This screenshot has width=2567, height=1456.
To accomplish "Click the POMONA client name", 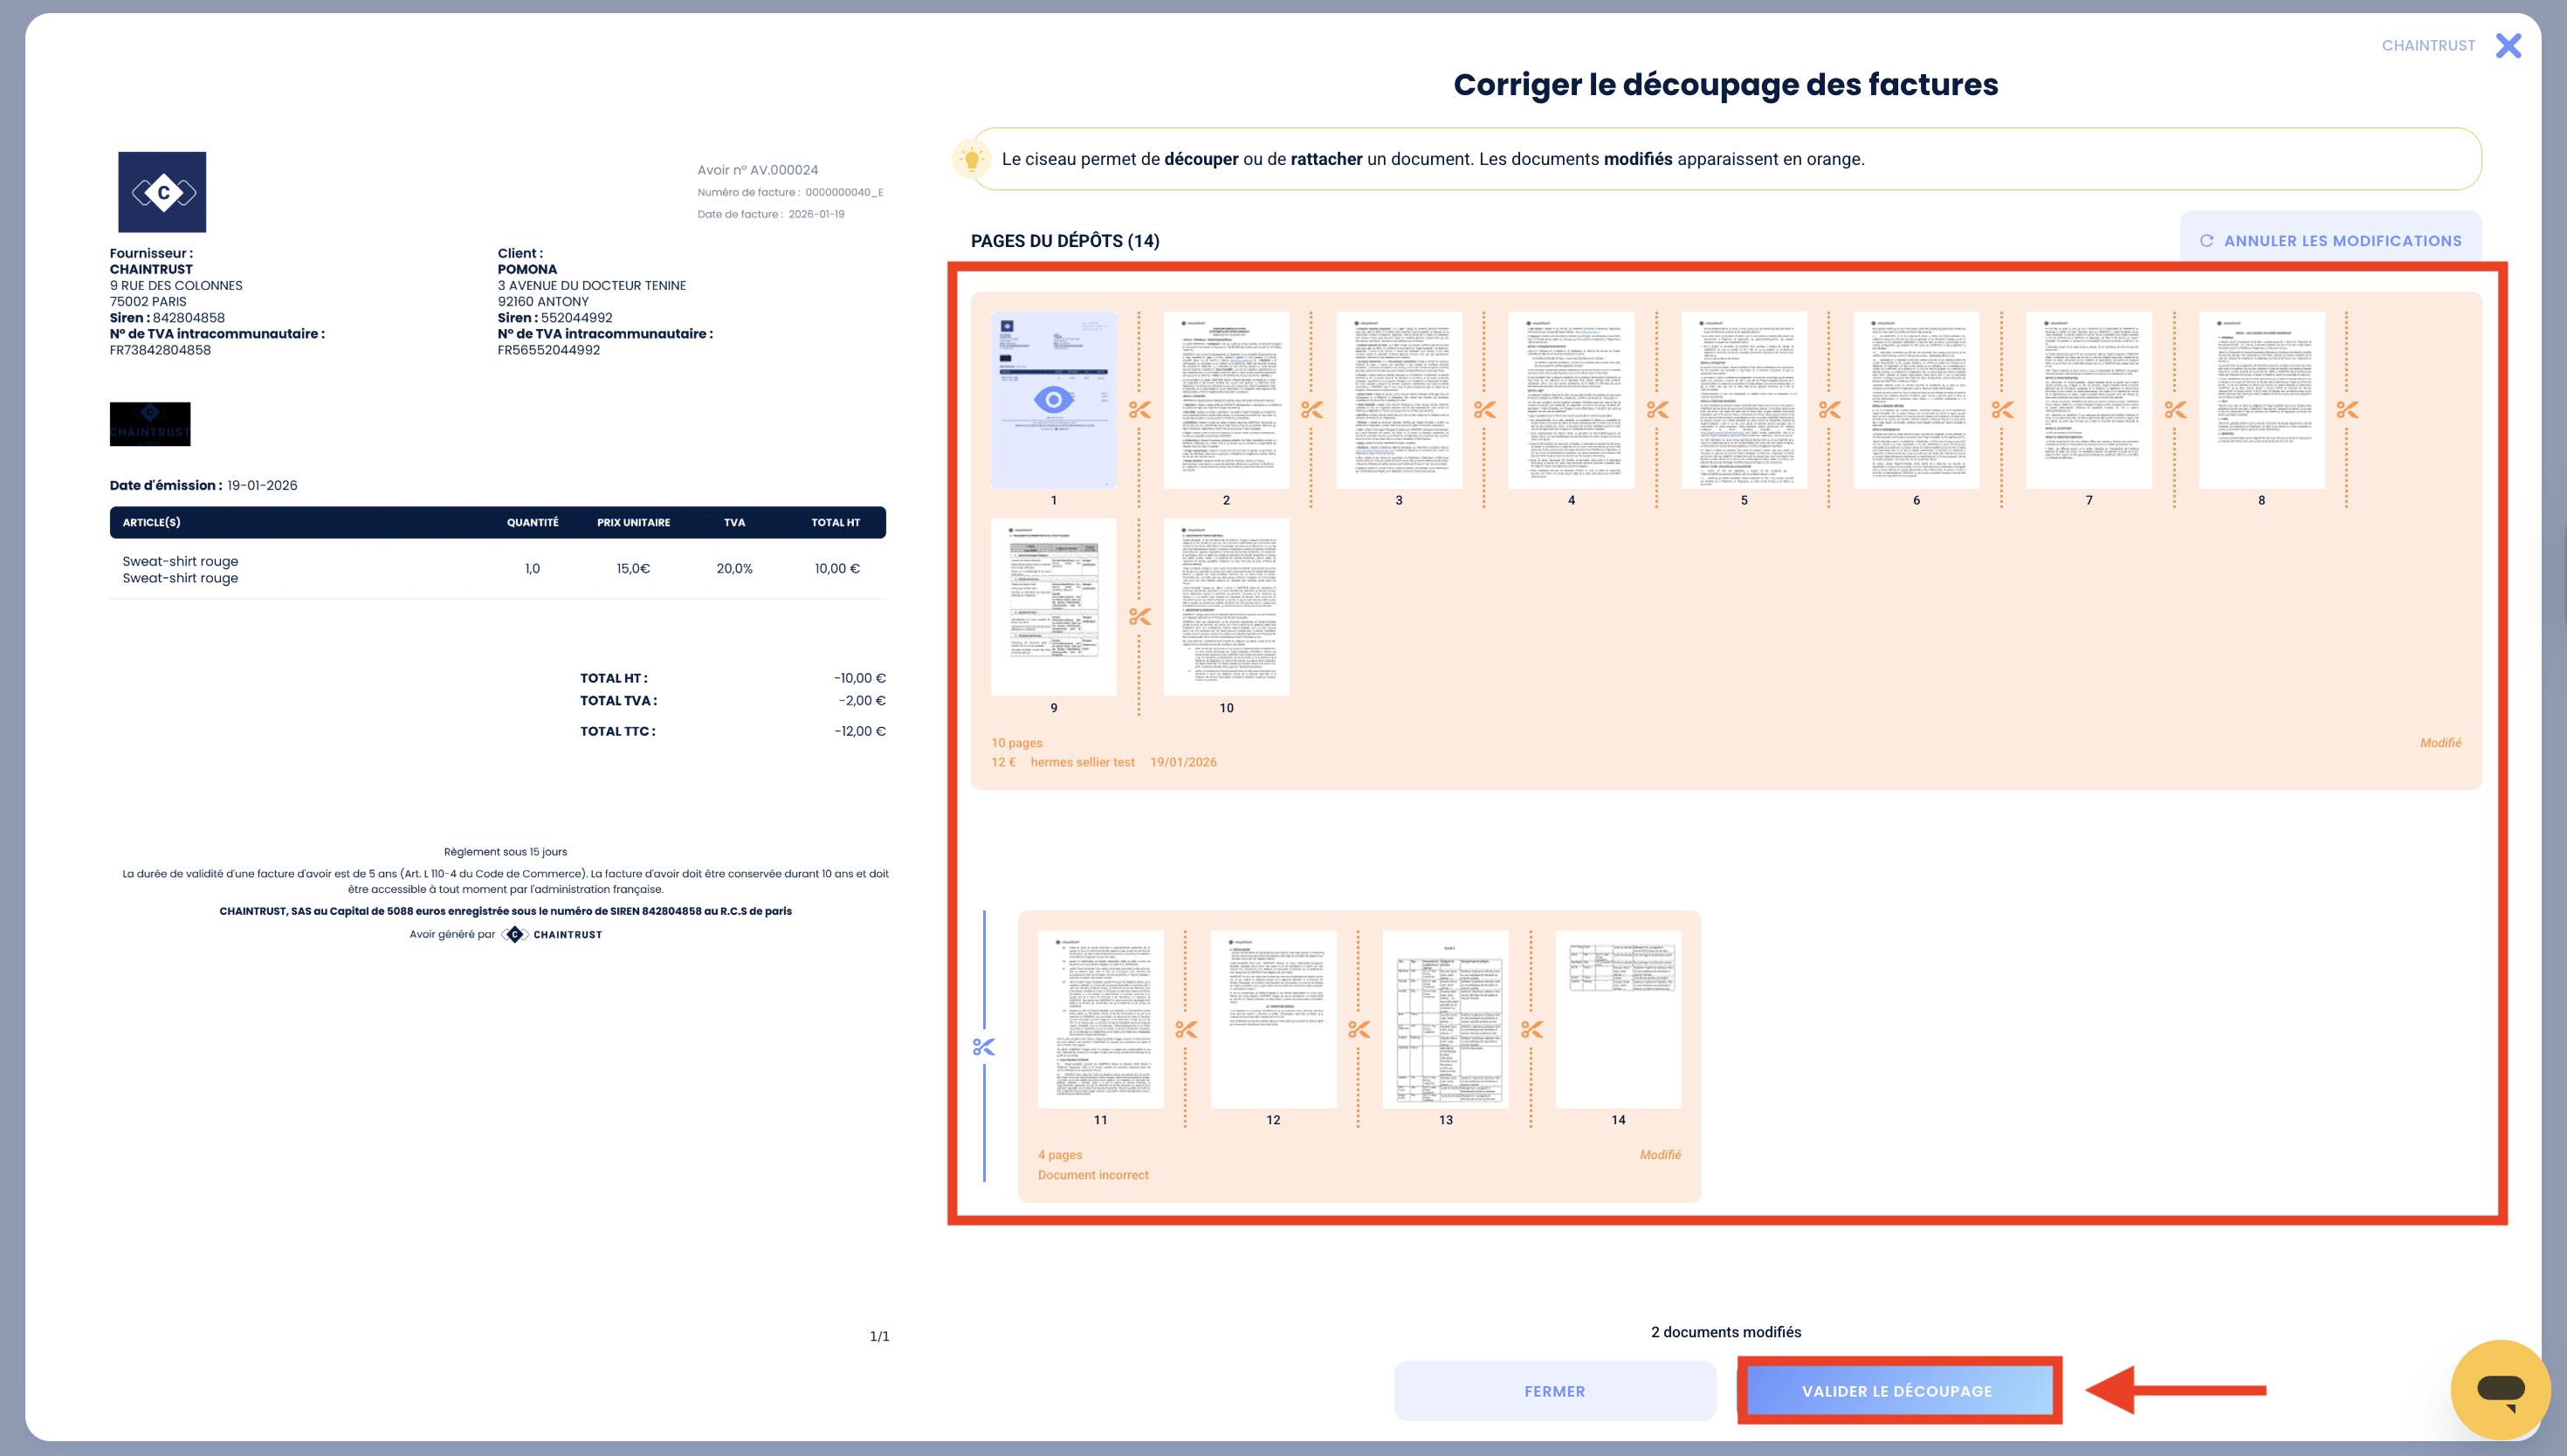I will (527, 269).
